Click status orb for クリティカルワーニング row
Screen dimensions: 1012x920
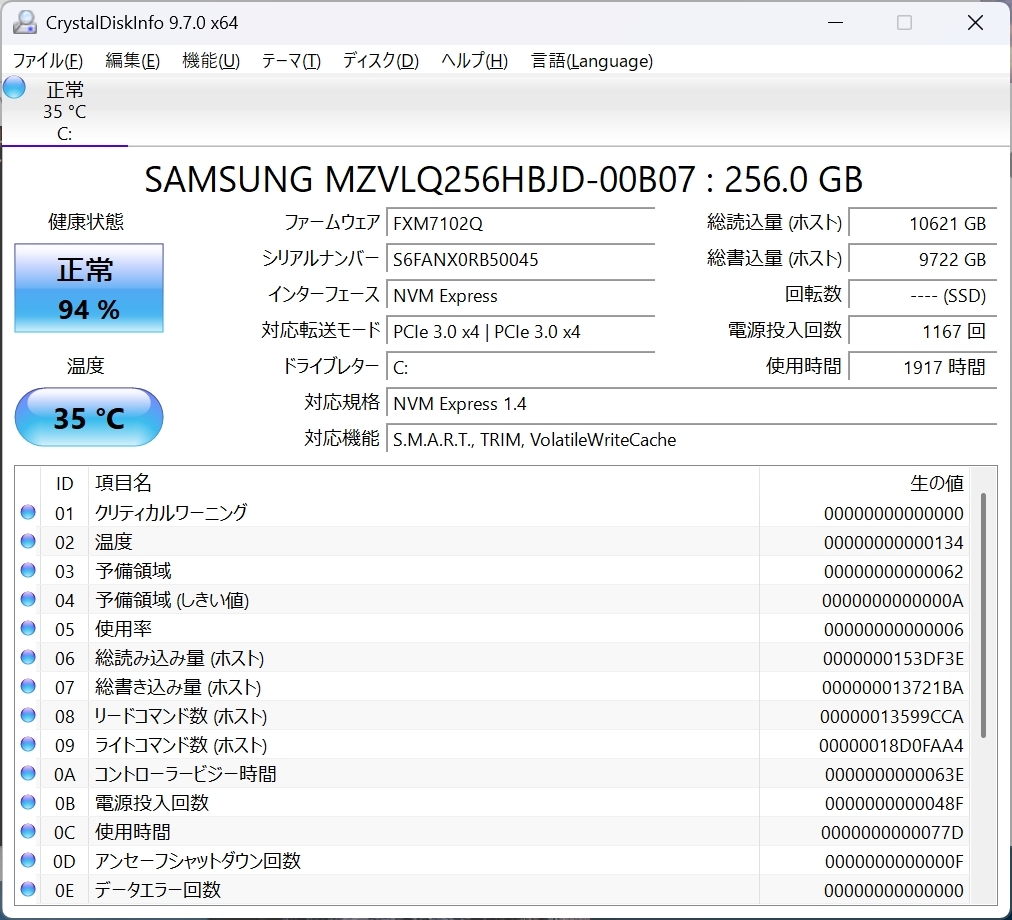tap(28, 513)
